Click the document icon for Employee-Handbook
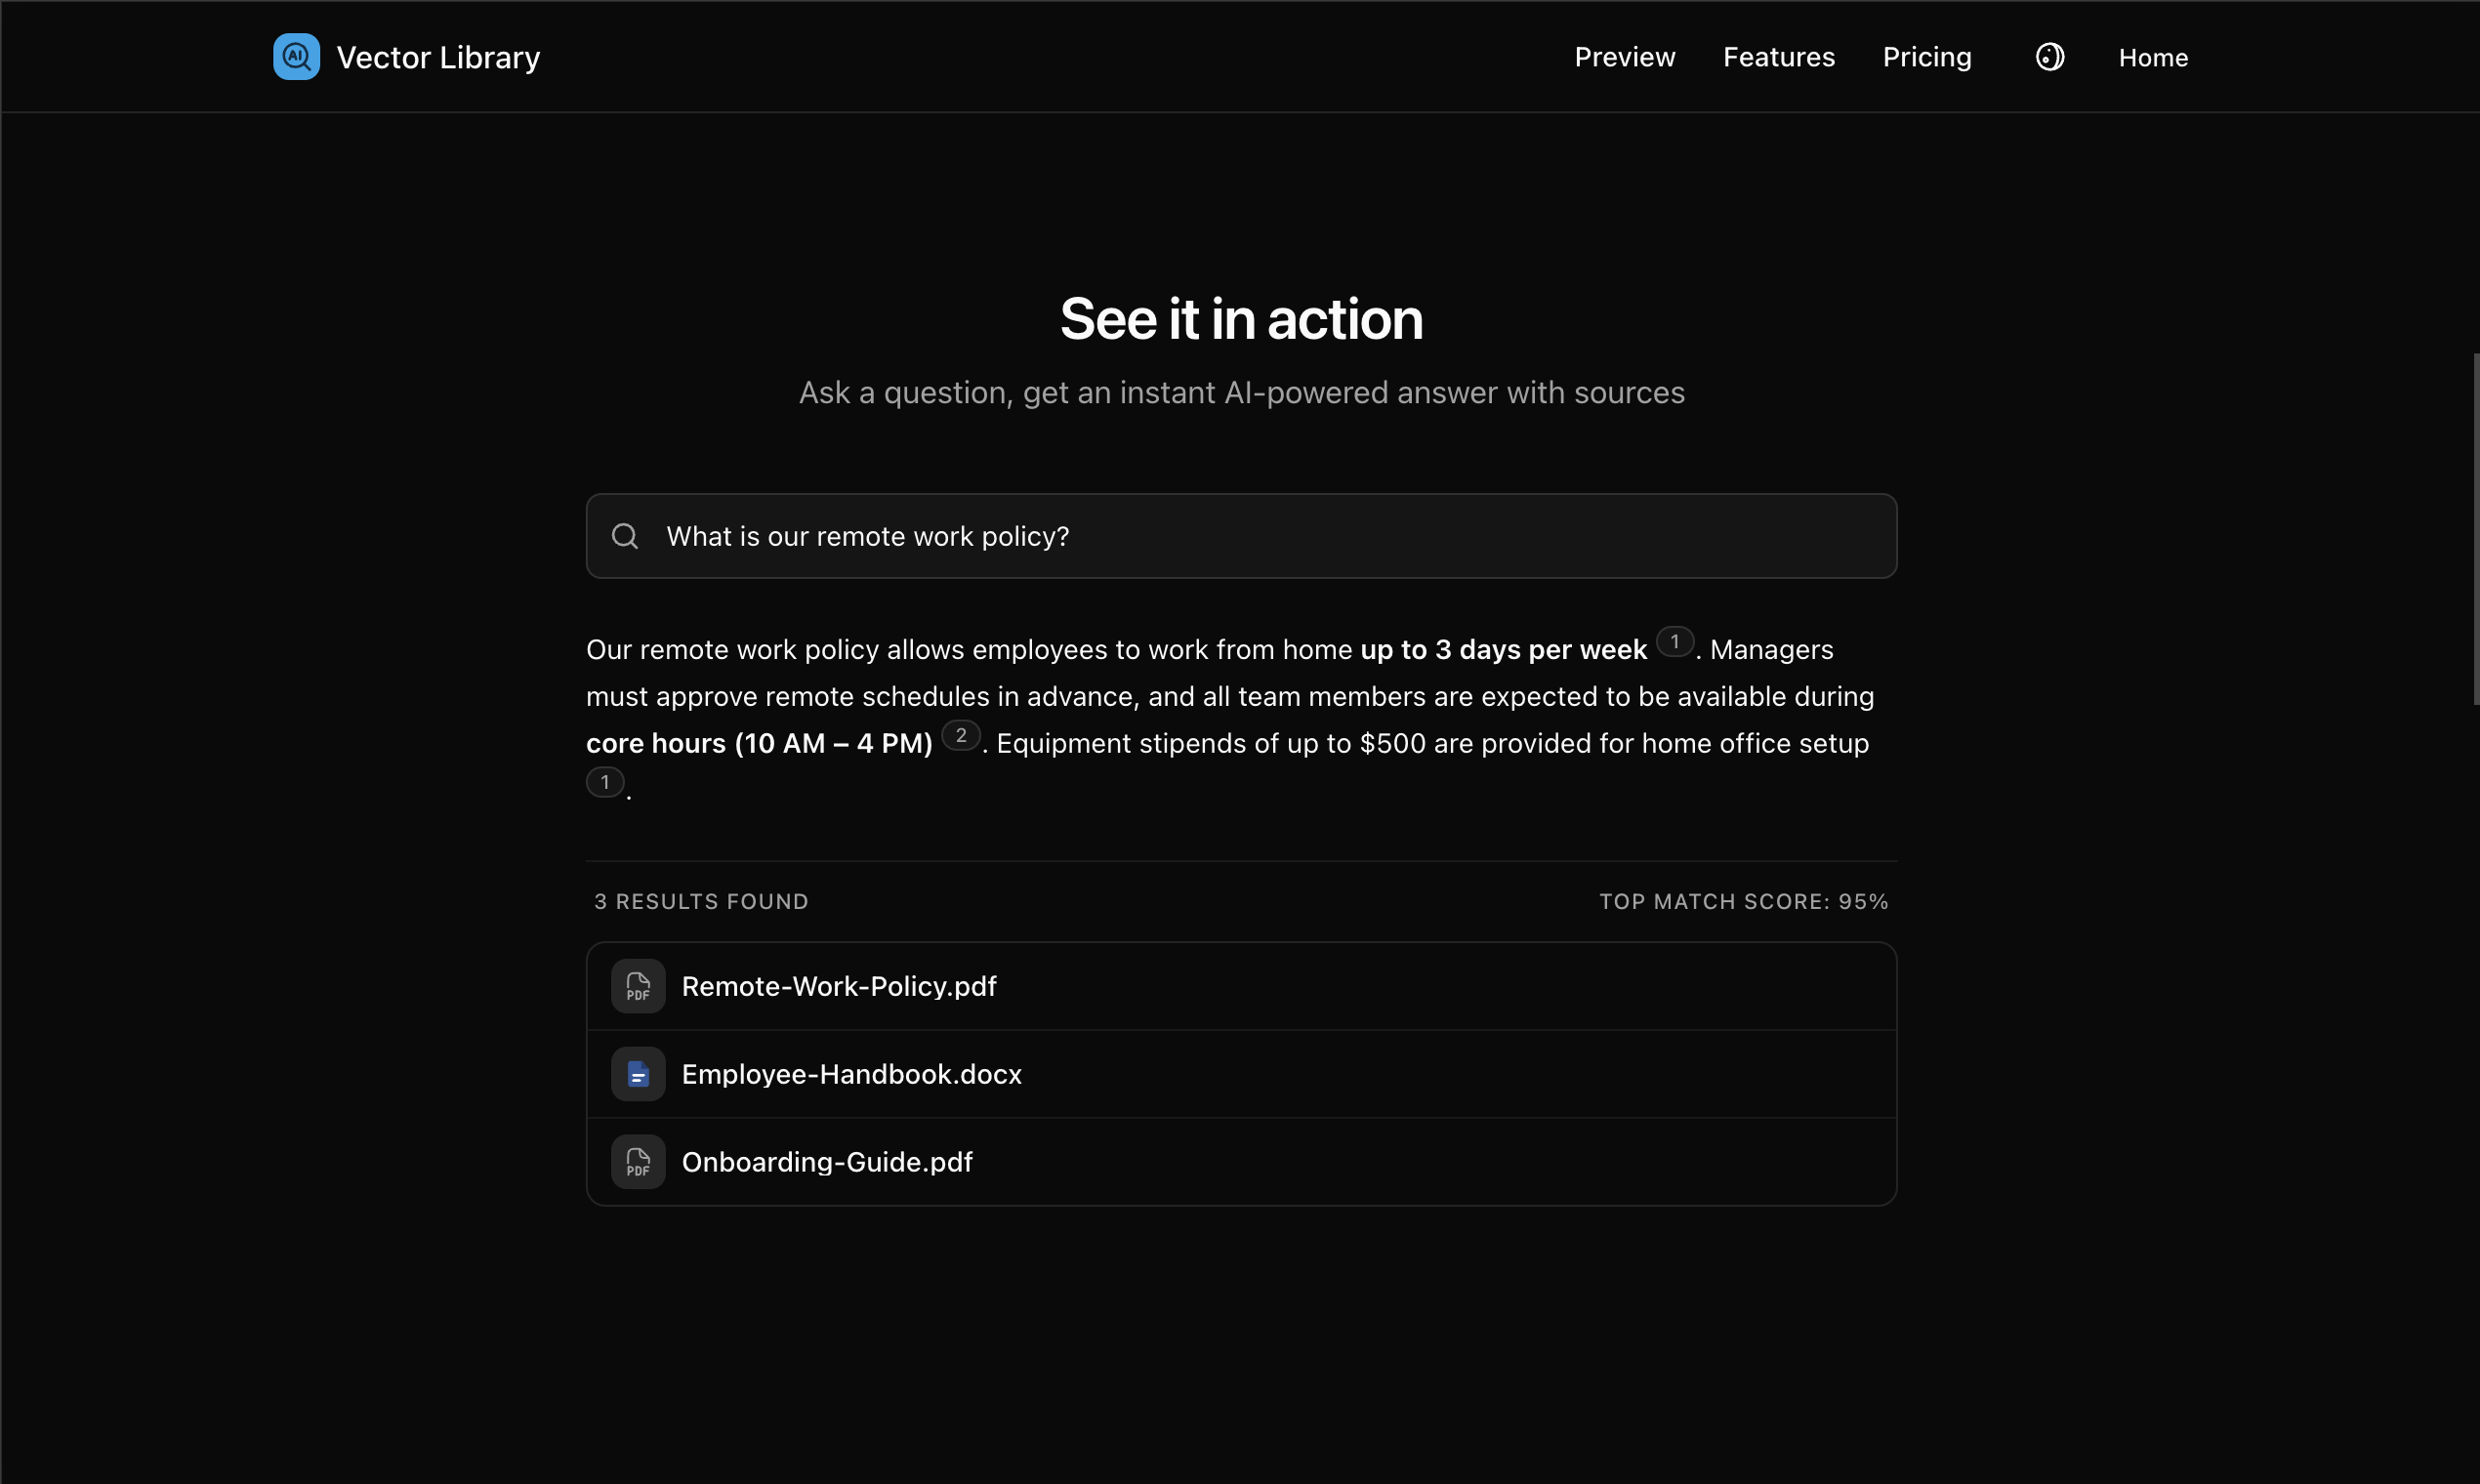Viewport: 2480px width, 1484px height. [x=638, y=1074]
